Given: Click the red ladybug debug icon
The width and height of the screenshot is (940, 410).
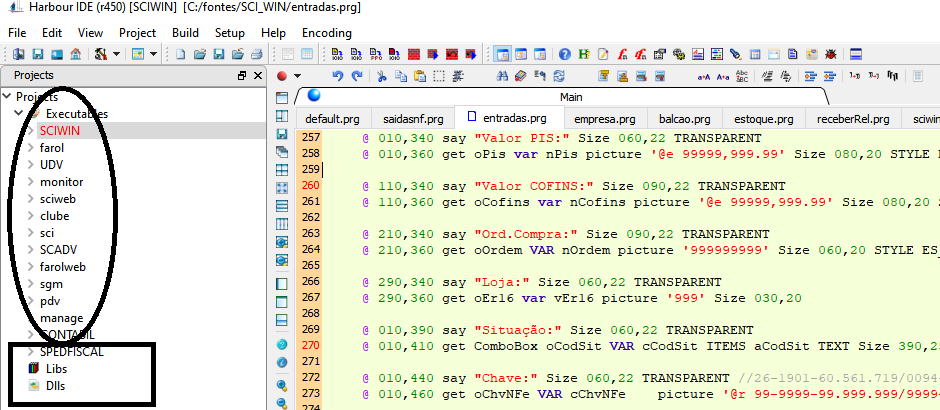Looking at the screenshot, I should [x=832, y=54].
